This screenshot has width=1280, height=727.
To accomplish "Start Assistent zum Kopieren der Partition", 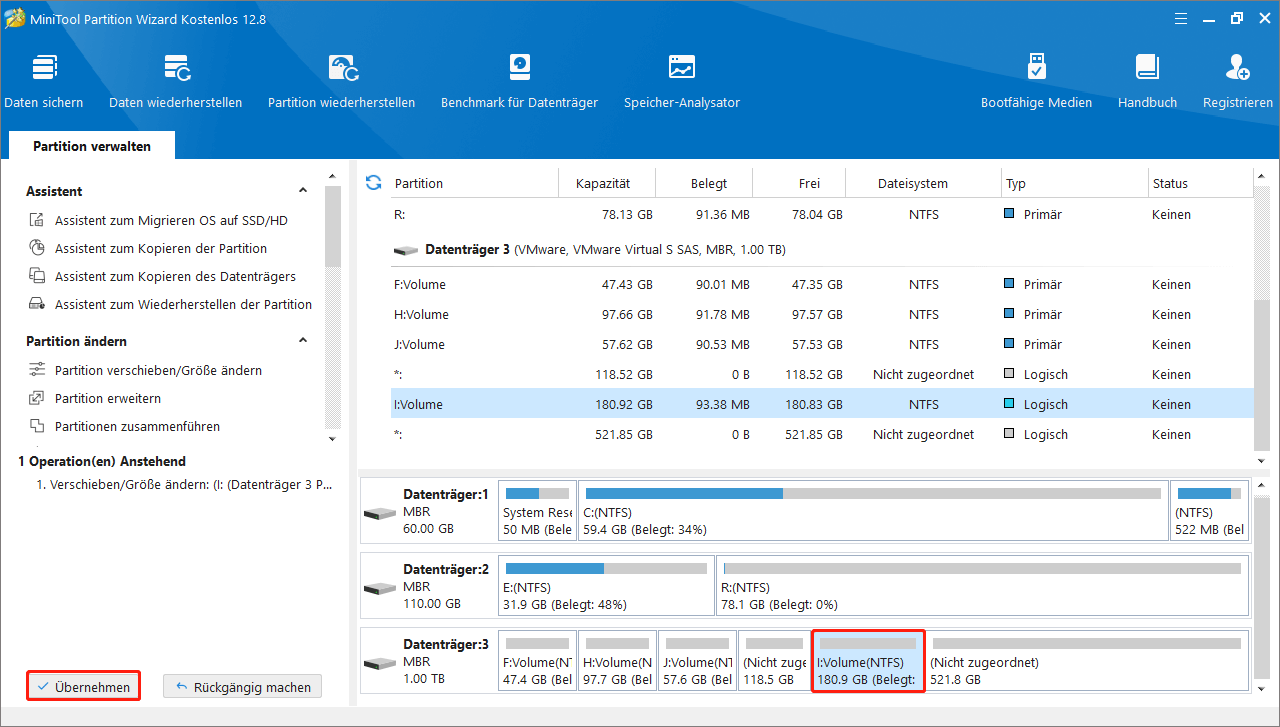I will click(161, 249).
